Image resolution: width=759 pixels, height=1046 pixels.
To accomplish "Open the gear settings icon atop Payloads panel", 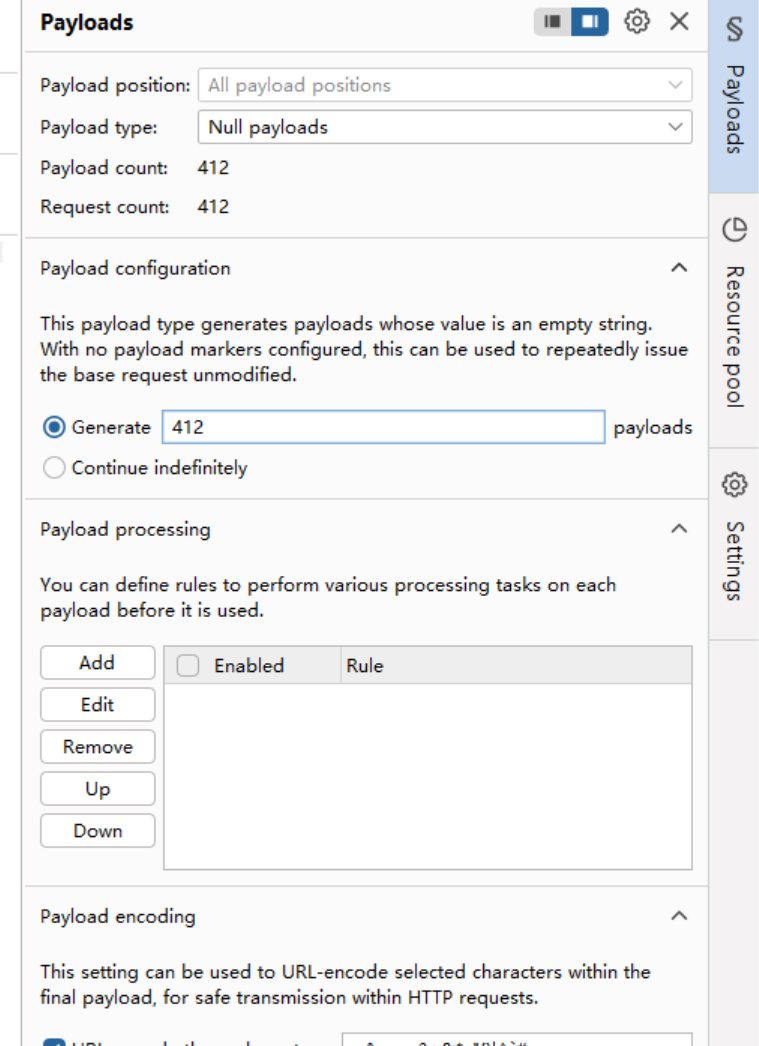I will pos(637,21).
